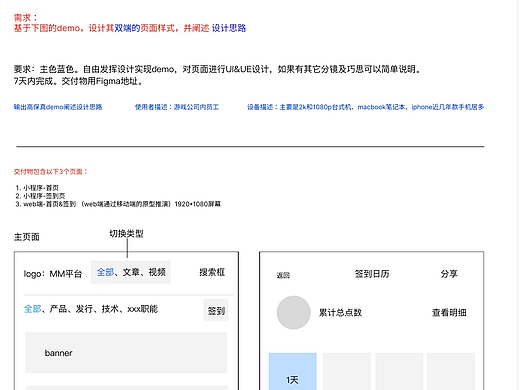This screenshot has width=520, height=390.
Task: Select the 全部、产品、发行 category row
Action: click(91, 309)
